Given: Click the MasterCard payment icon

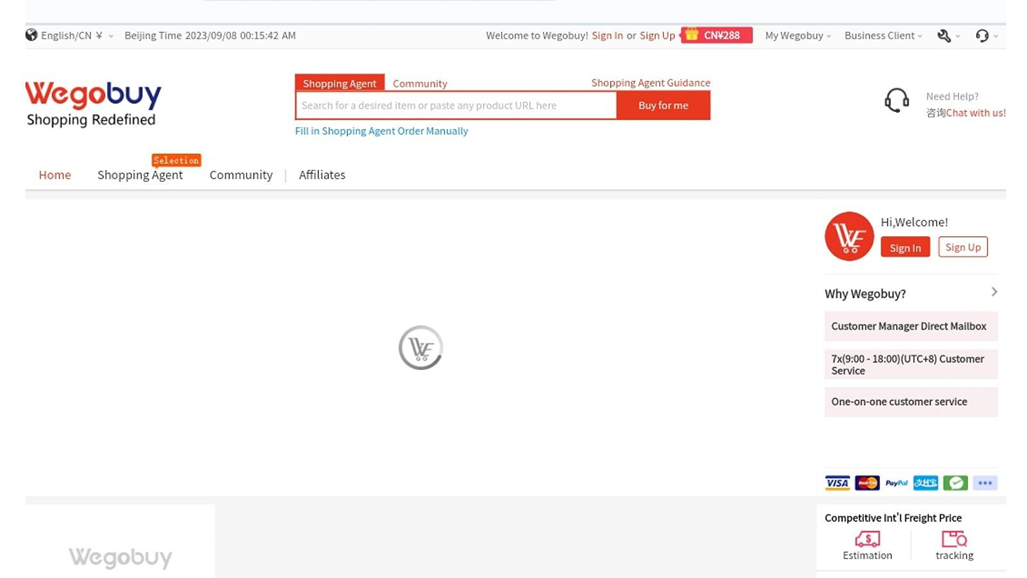Looking at the screenshot, I should [867, 483].
